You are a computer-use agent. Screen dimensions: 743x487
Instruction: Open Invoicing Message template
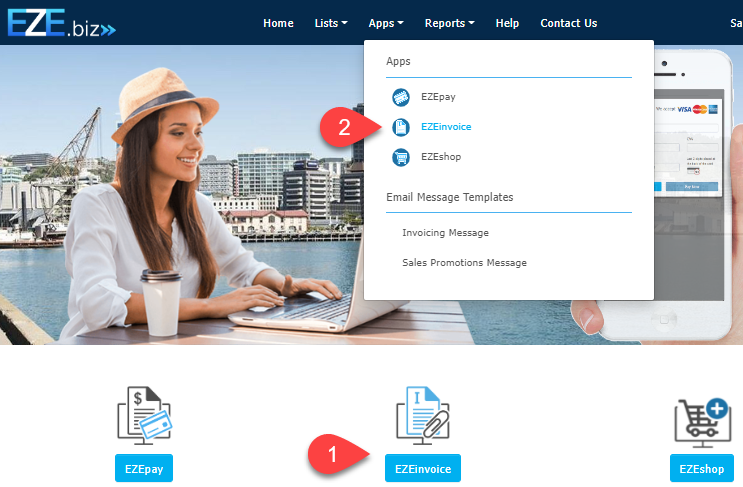click(x=445, y=233)
